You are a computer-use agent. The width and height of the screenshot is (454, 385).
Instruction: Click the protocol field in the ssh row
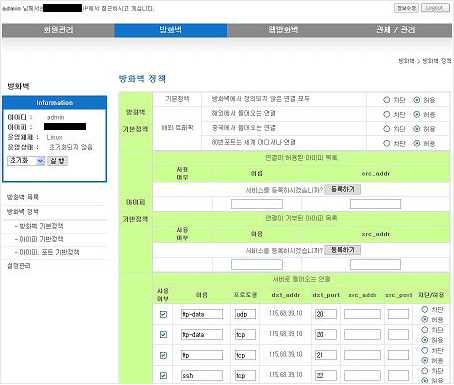pyautogui.click(x=245, y=376)
